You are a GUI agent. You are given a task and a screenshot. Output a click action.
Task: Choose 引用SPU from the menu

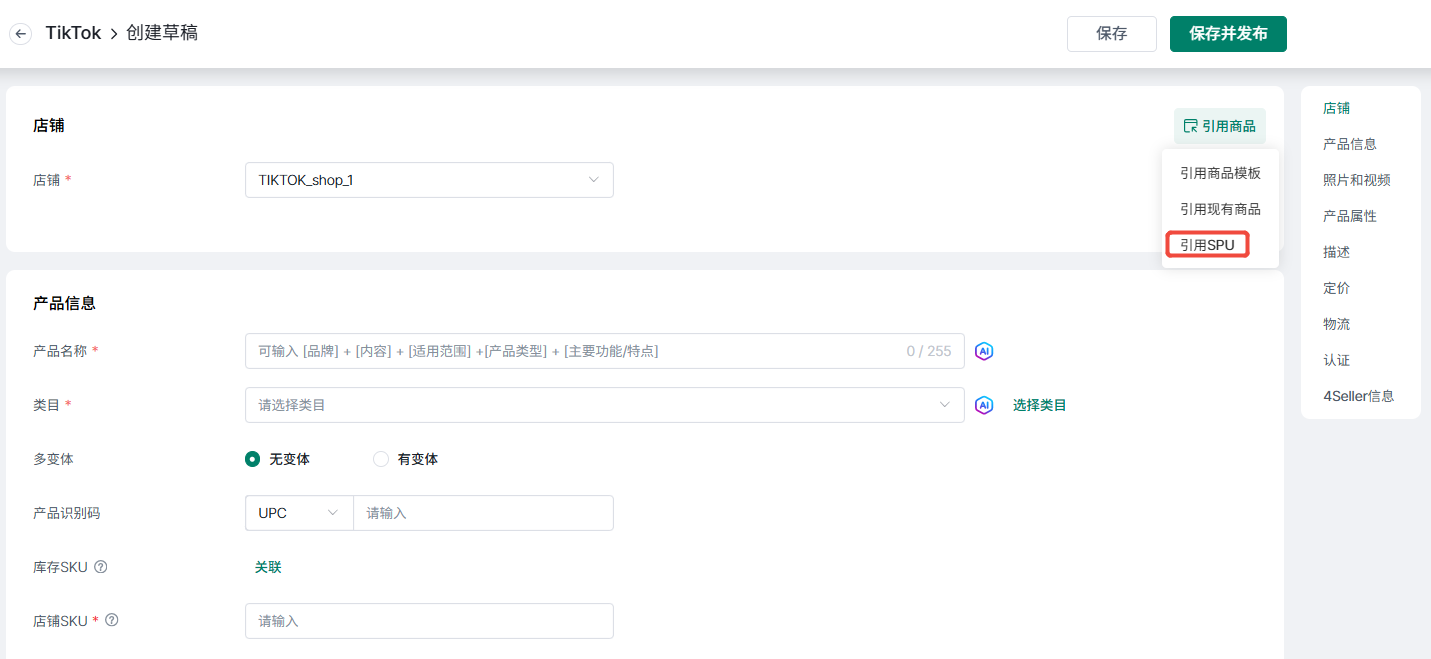tap(1208, 245)
